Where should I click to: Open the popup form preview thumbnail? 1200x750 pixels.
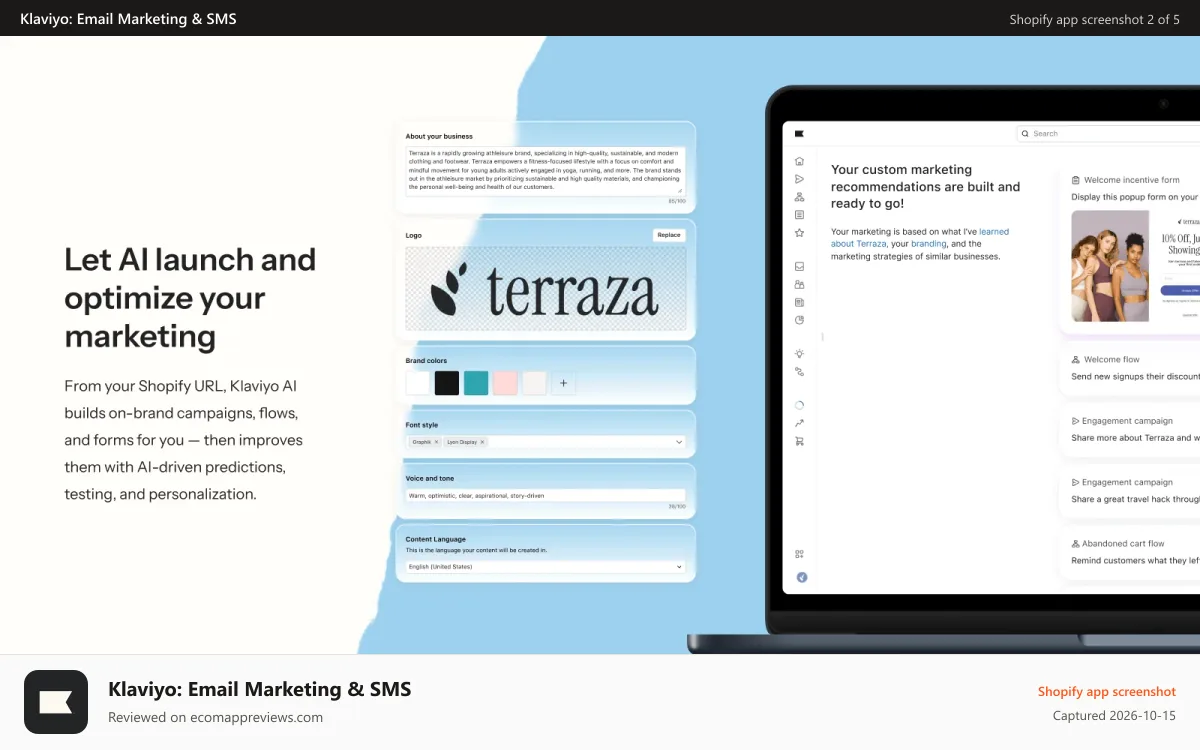pyautogui.click(x=1135, y=264)
